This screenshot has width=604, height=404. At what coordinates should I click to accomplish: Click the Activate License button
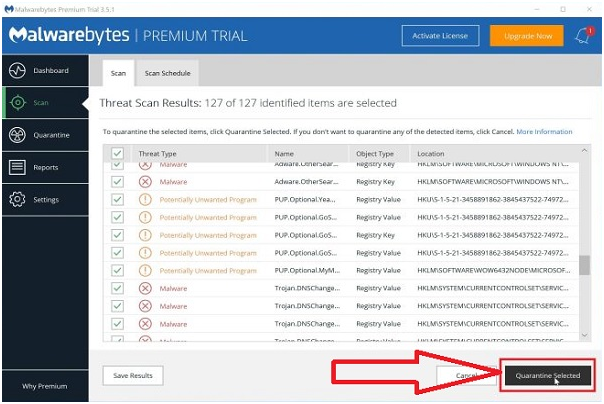tap(440, 36)
